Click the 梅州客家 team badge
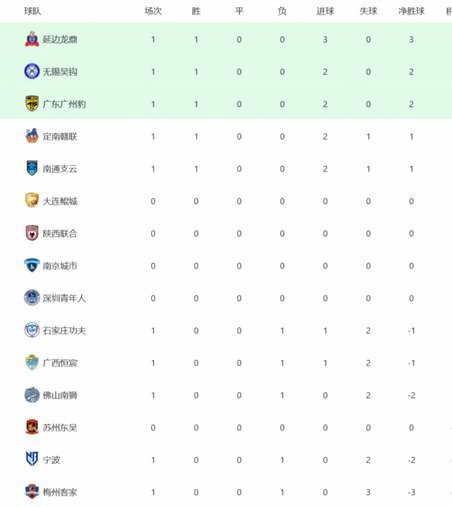452x507 pixels. [x=32, y=492]
